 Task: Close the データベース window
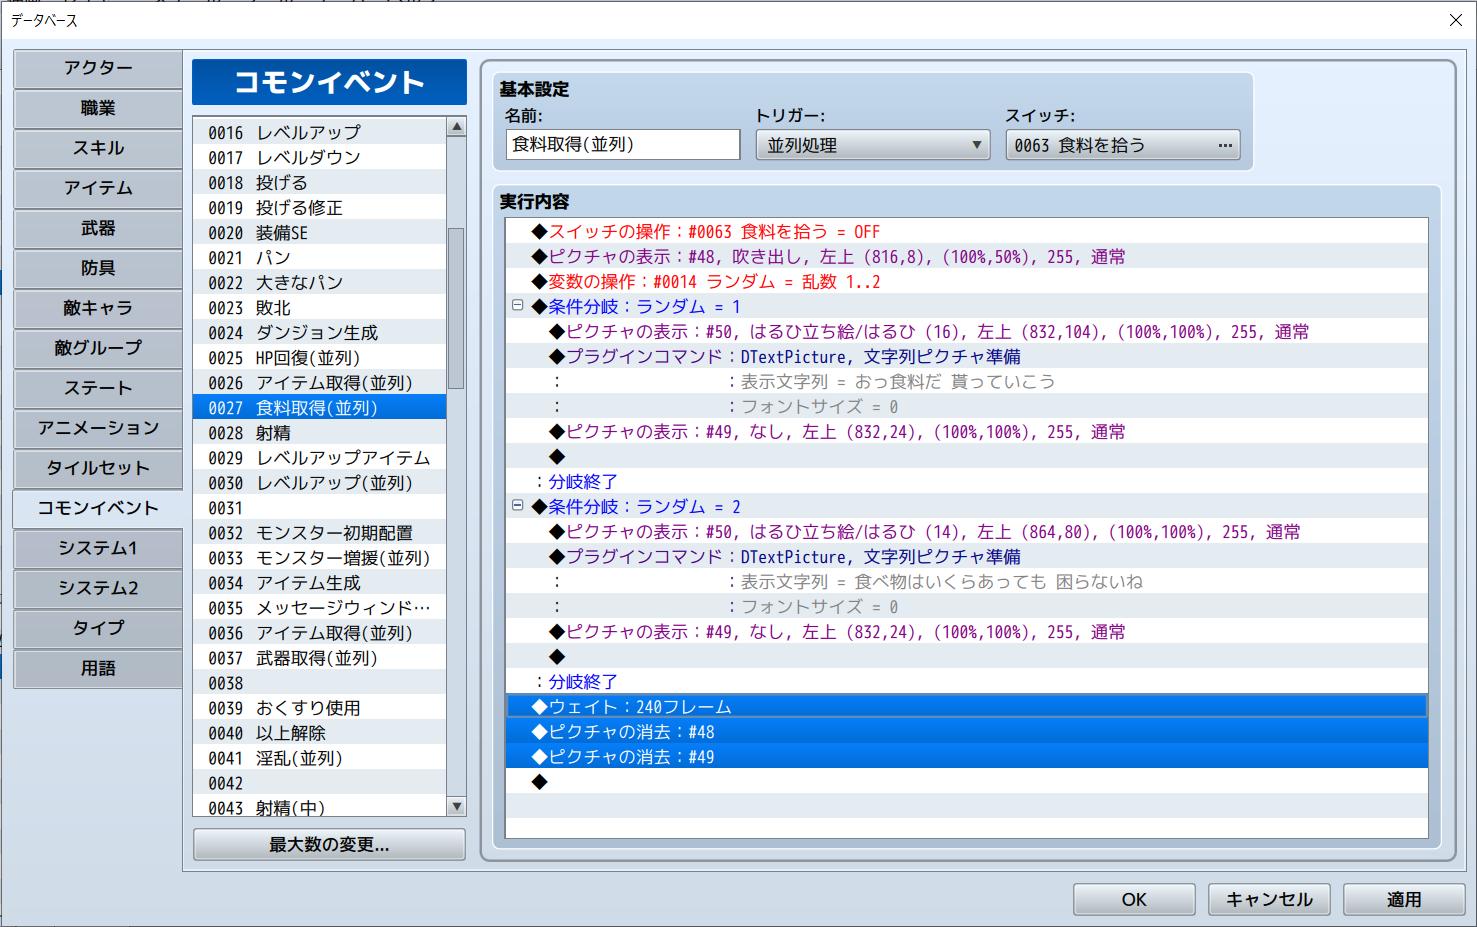(x=1455, y=20)
